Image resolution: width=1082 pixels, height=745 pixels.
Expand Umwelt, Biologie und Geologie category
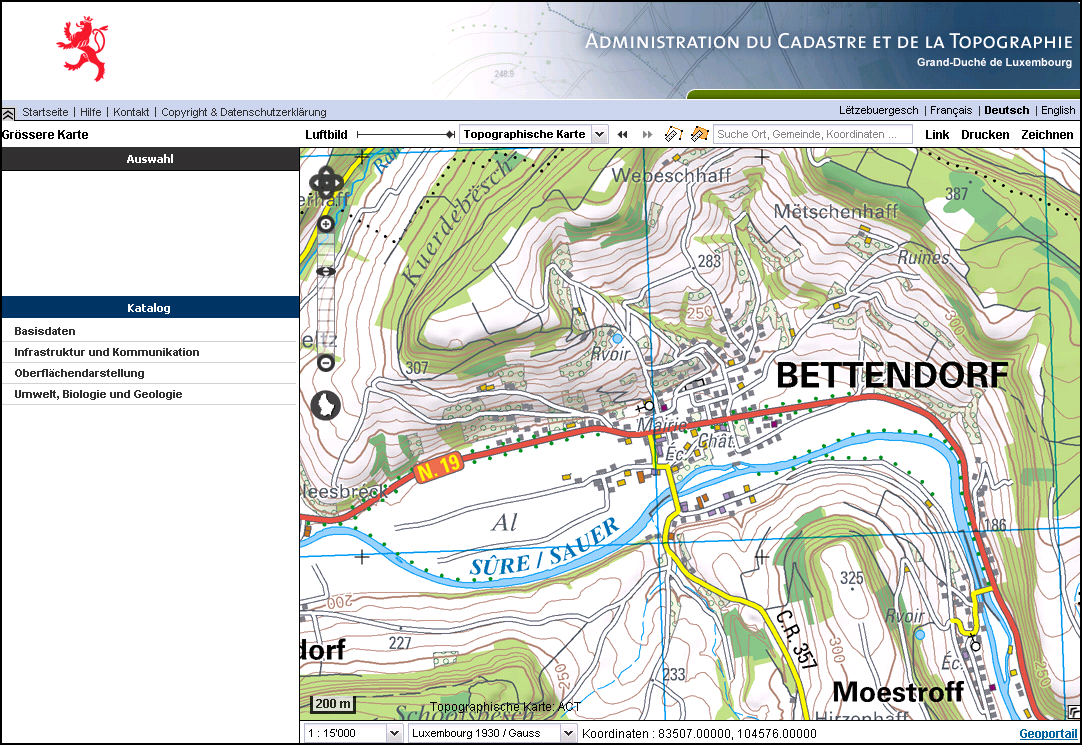coord(98,394)
